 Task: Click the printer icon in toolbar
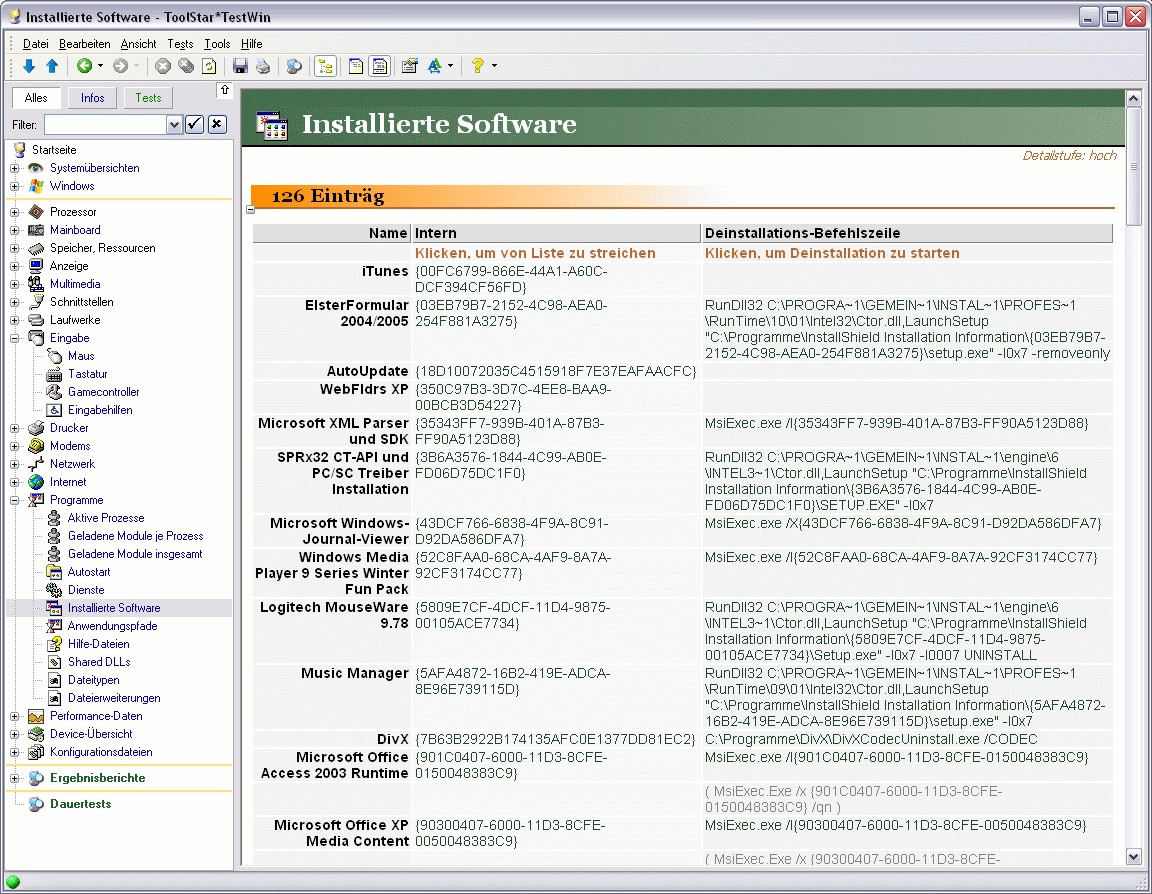262,67
